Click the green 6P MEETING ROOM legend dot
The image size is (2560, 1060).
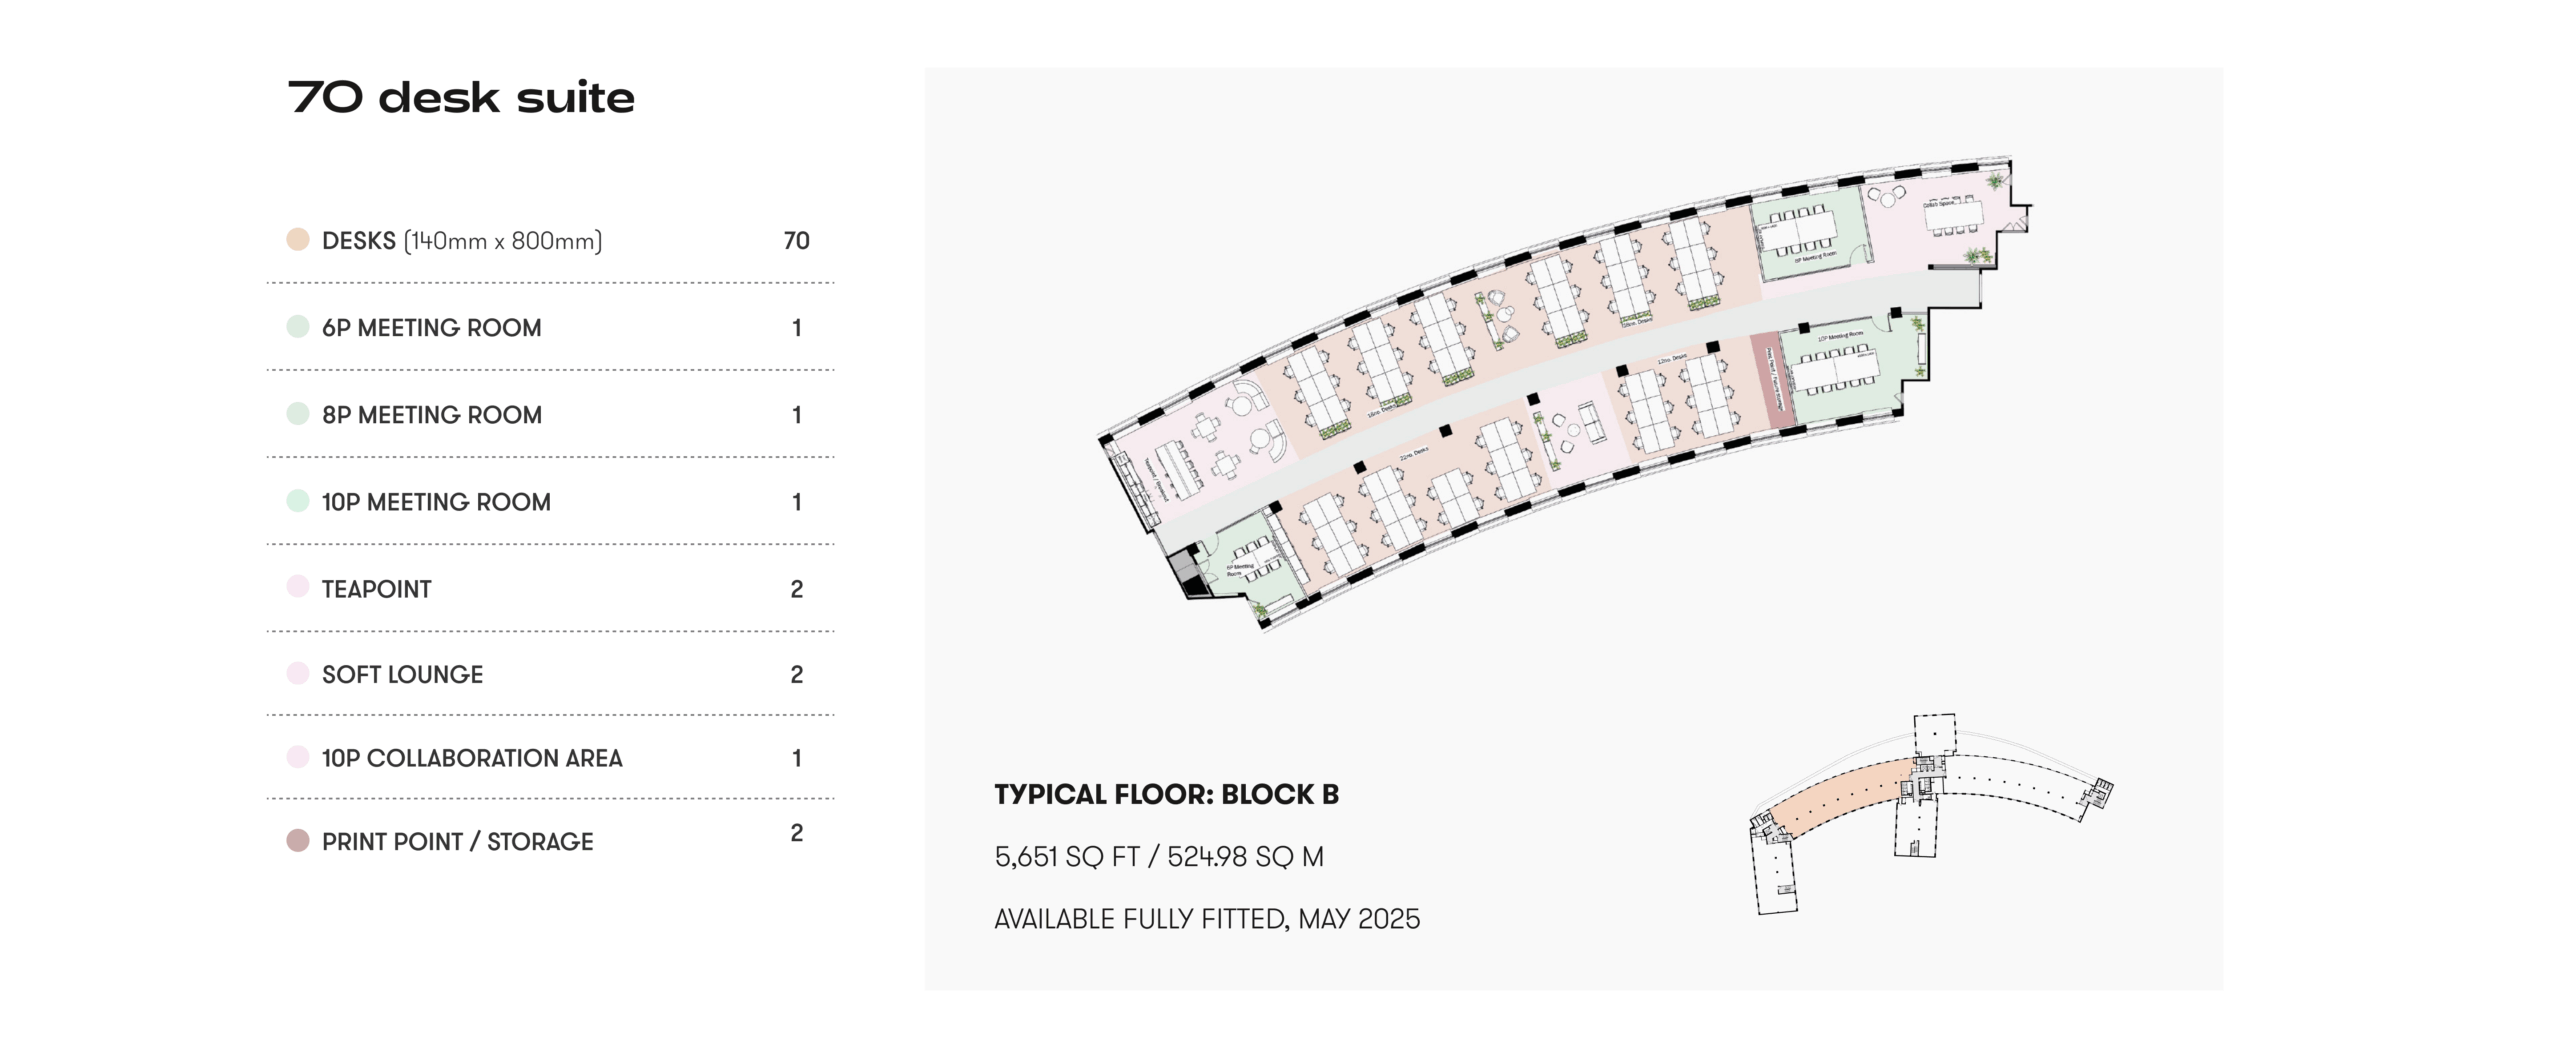[x=298, y=327]
